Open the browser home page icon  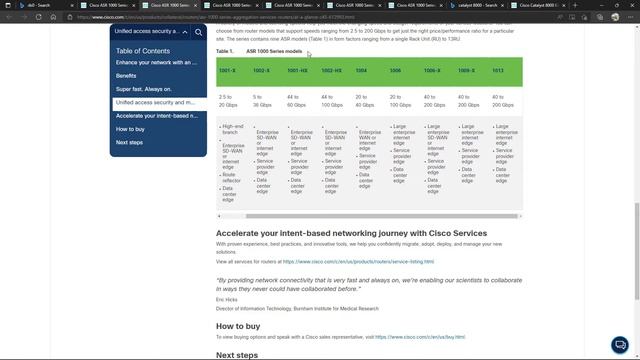tap(53, 17)
